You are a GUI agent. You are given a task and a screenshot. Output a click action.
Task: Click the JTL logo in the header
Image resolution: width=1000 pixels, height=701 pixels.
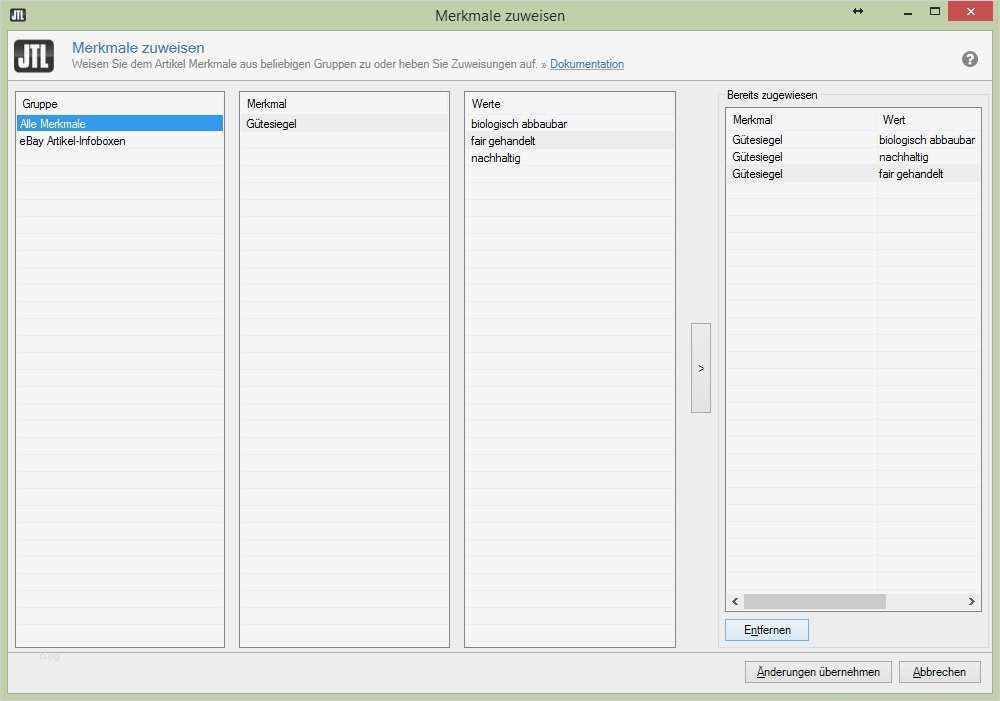coord(33,56)
